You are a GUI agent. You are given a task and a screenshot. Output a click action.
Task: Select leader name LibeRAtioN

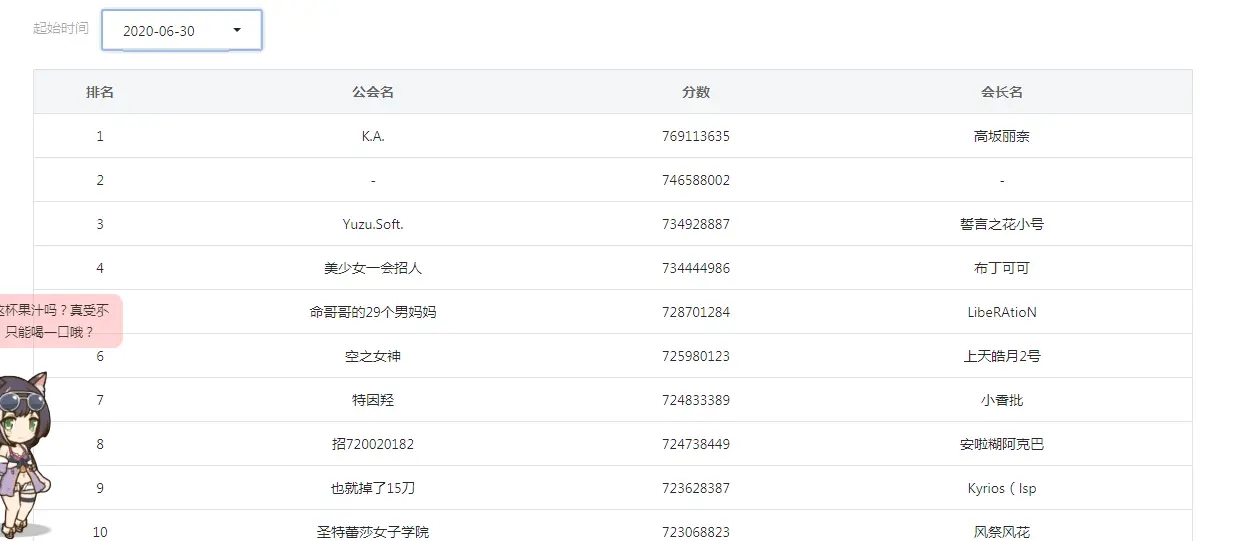tap(1002, 312)
